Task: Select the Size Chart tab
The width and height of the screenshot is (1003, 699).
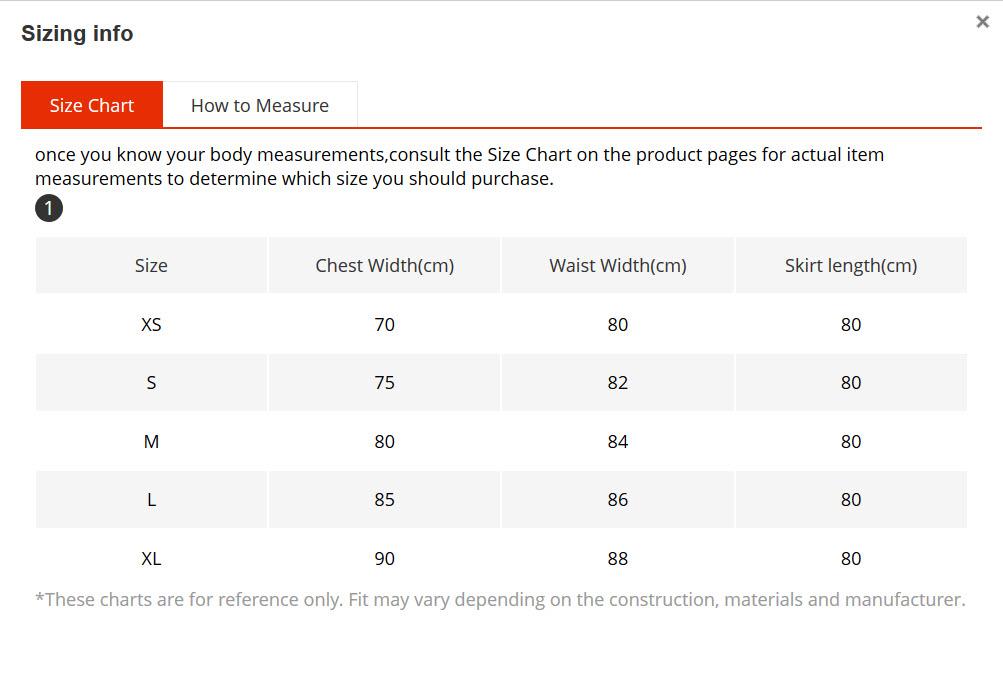Action: [x=92, y=105]
